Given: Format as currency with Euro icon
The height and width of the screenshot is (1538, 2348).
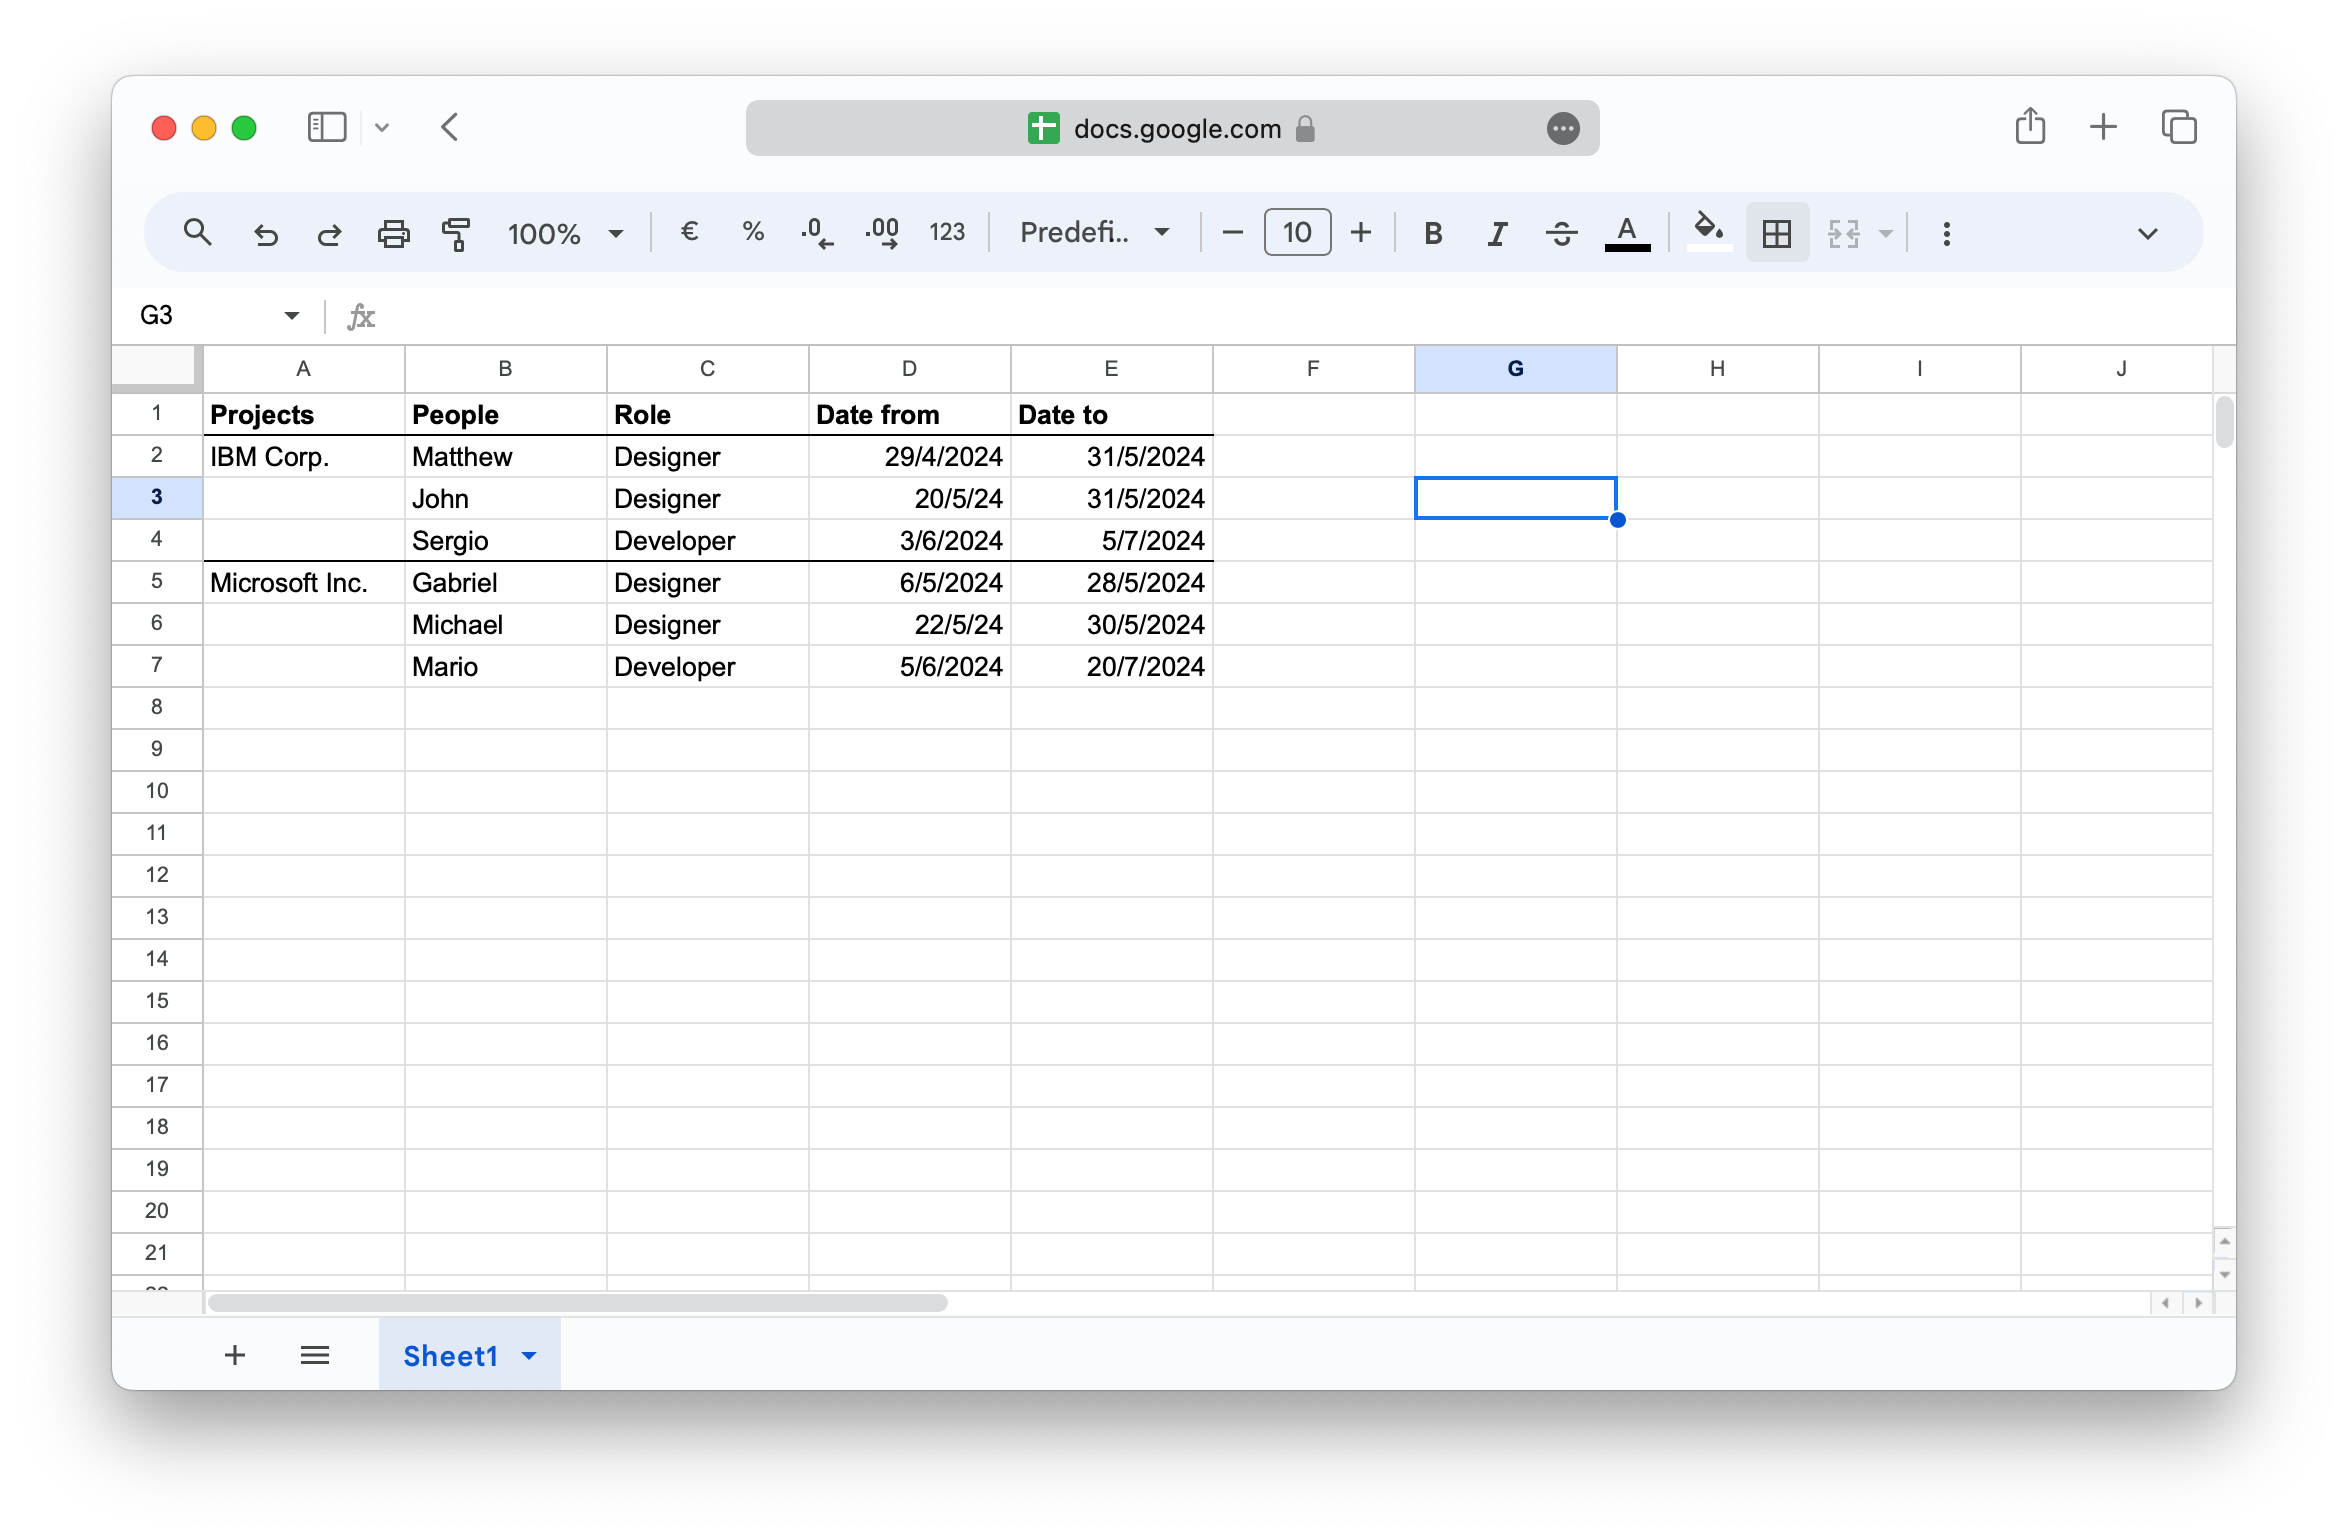Looking at the screenshot, I should (689, 232).
